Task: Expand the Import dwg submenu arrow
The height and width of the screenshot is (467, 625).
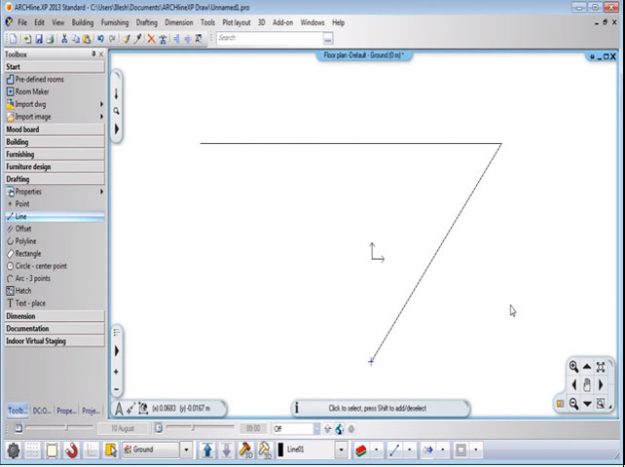Action: pyautogui.click(x=101, y=104)
